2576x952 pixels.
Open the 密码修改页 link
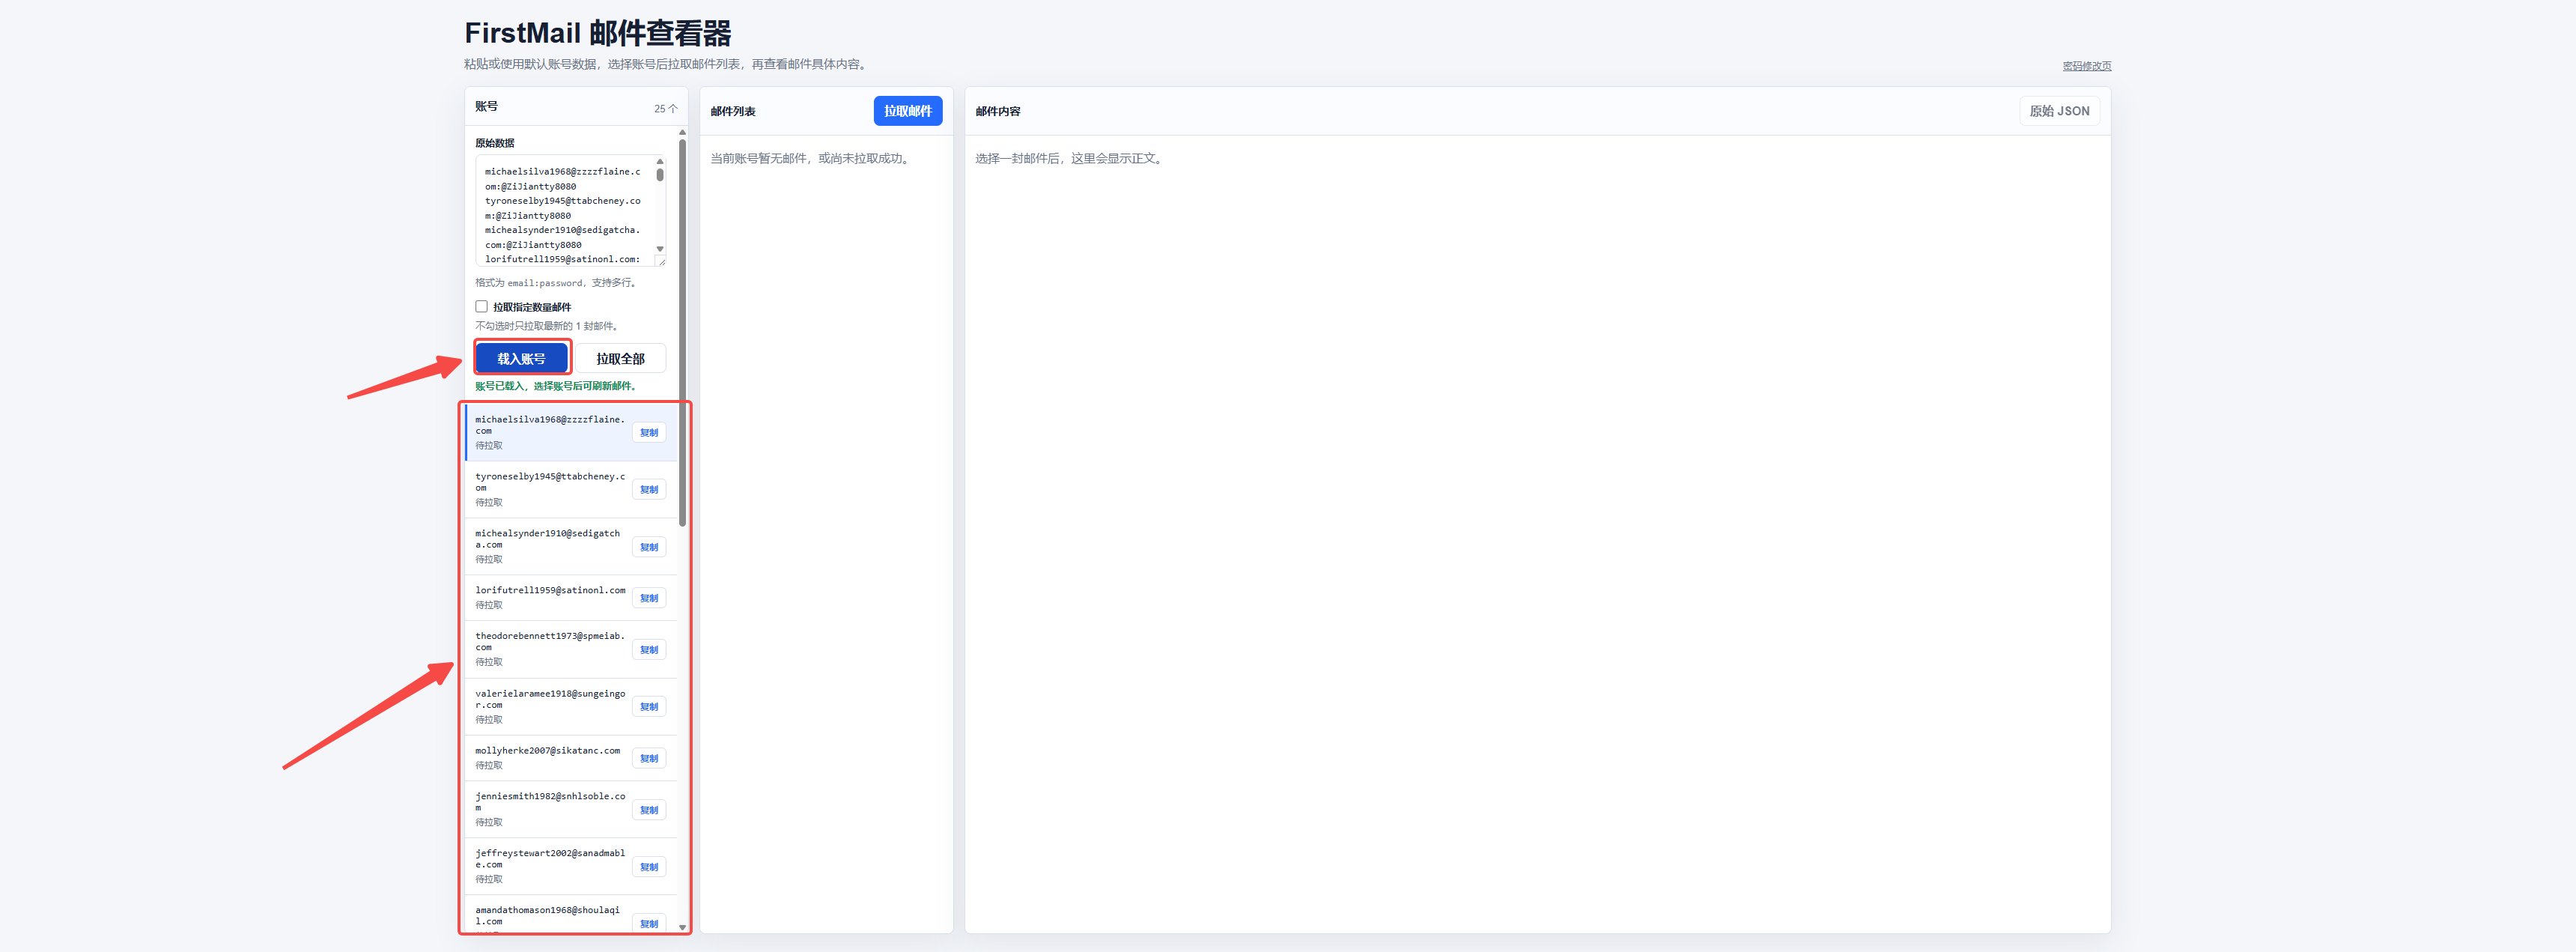(2086, 66)
